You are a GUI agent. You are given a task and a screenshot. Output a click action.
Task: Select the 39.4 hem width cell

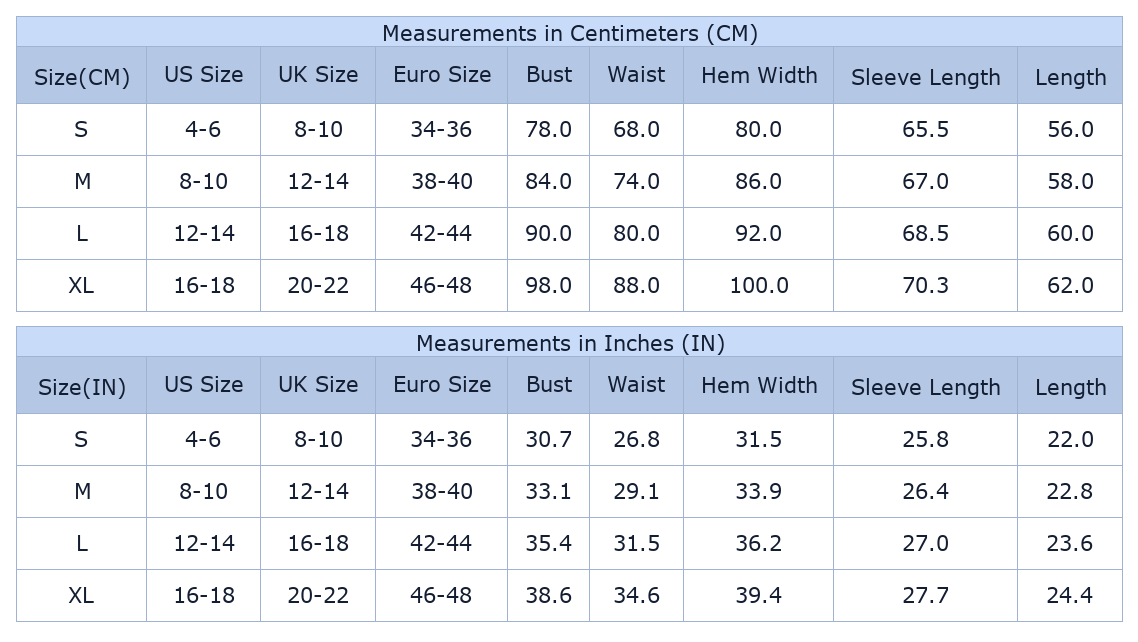759,595
